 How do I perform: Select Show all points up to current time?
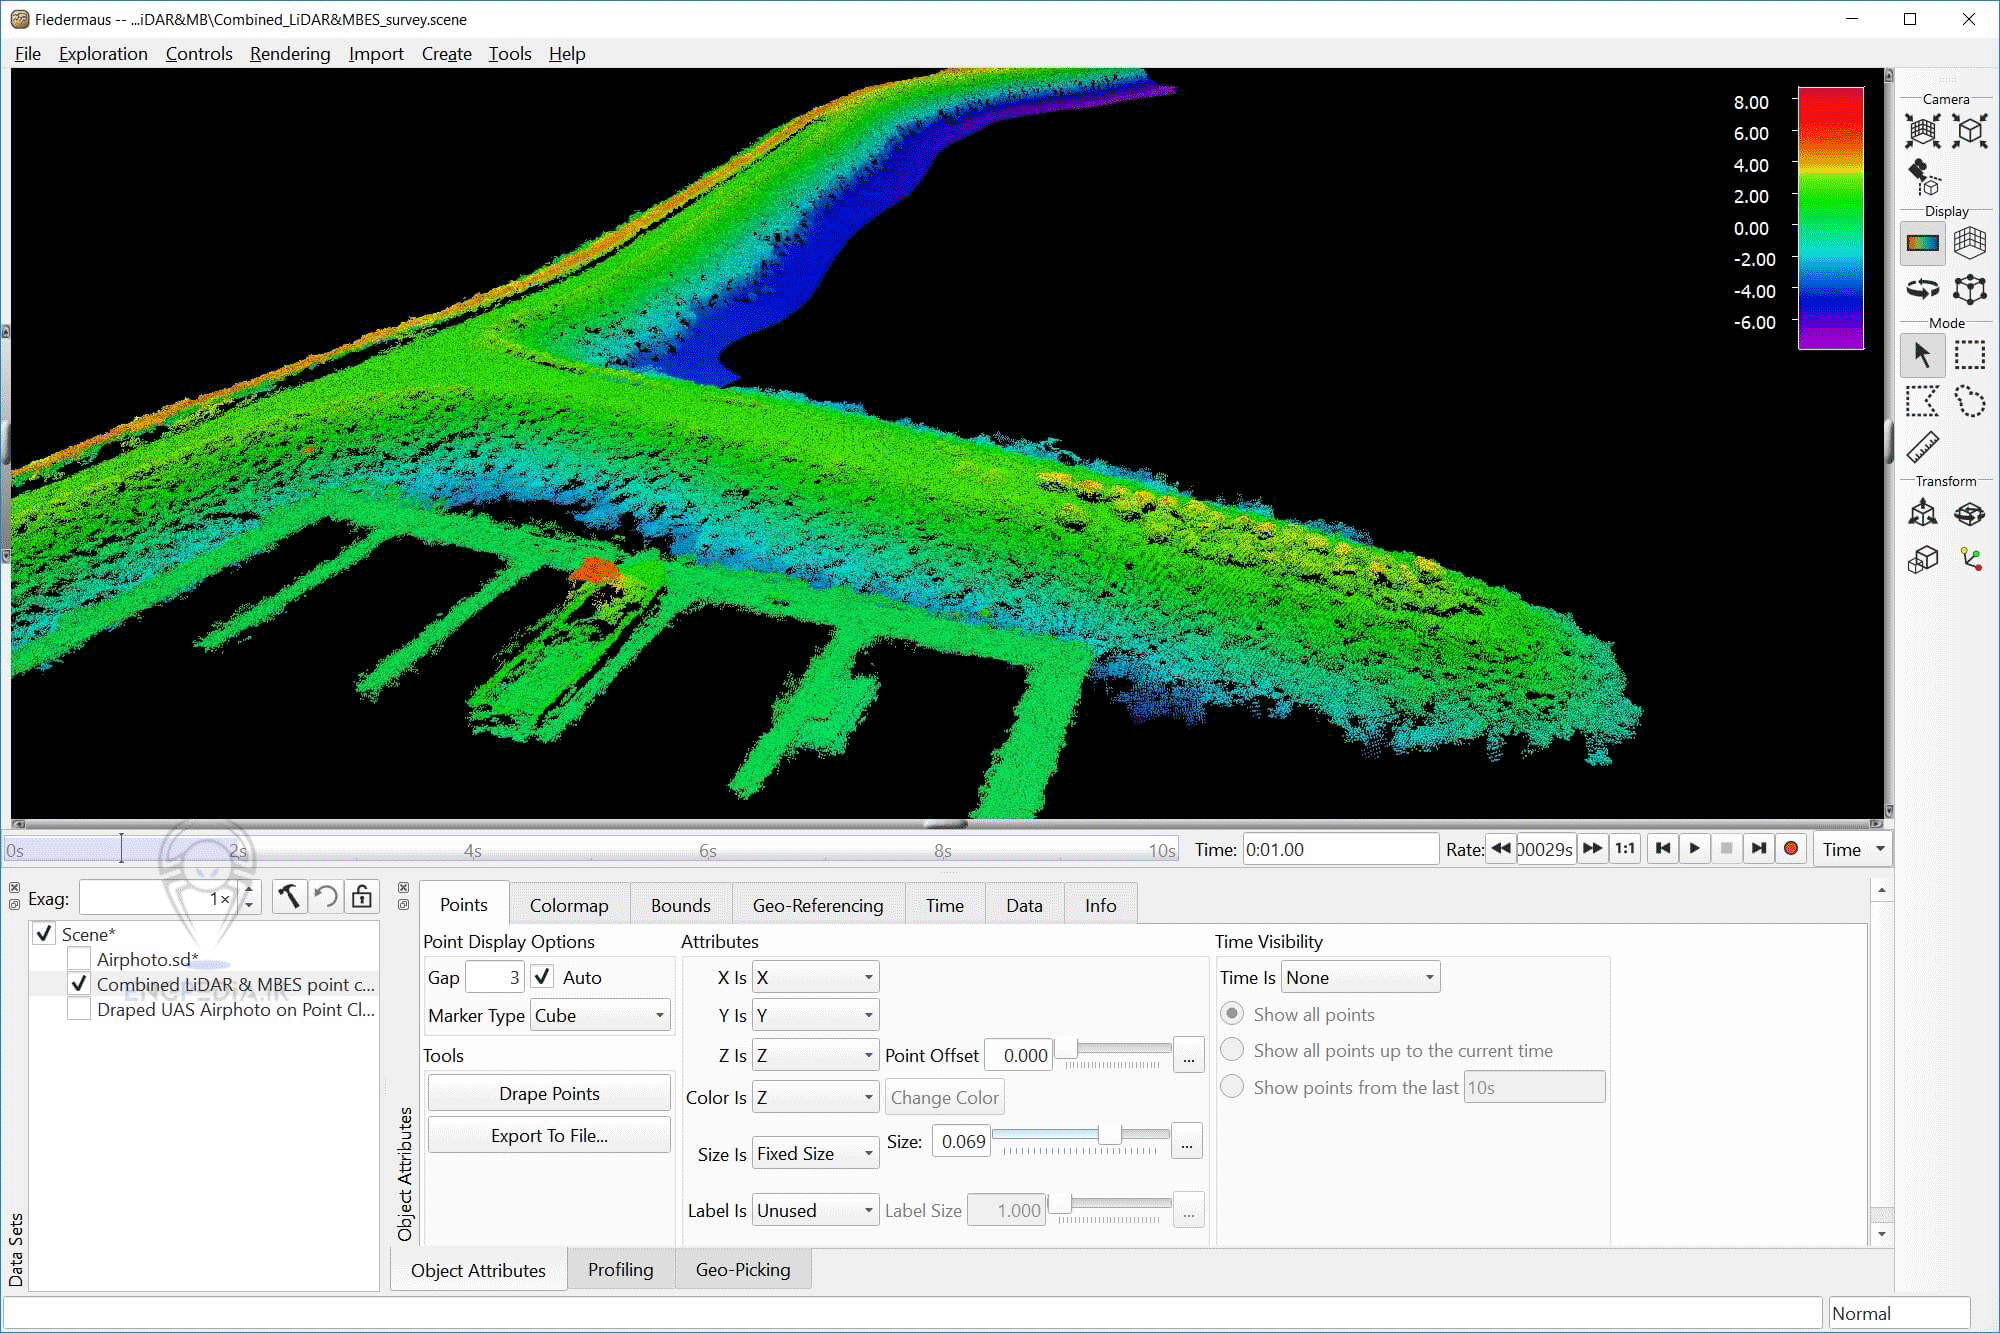[1233, 1050]
